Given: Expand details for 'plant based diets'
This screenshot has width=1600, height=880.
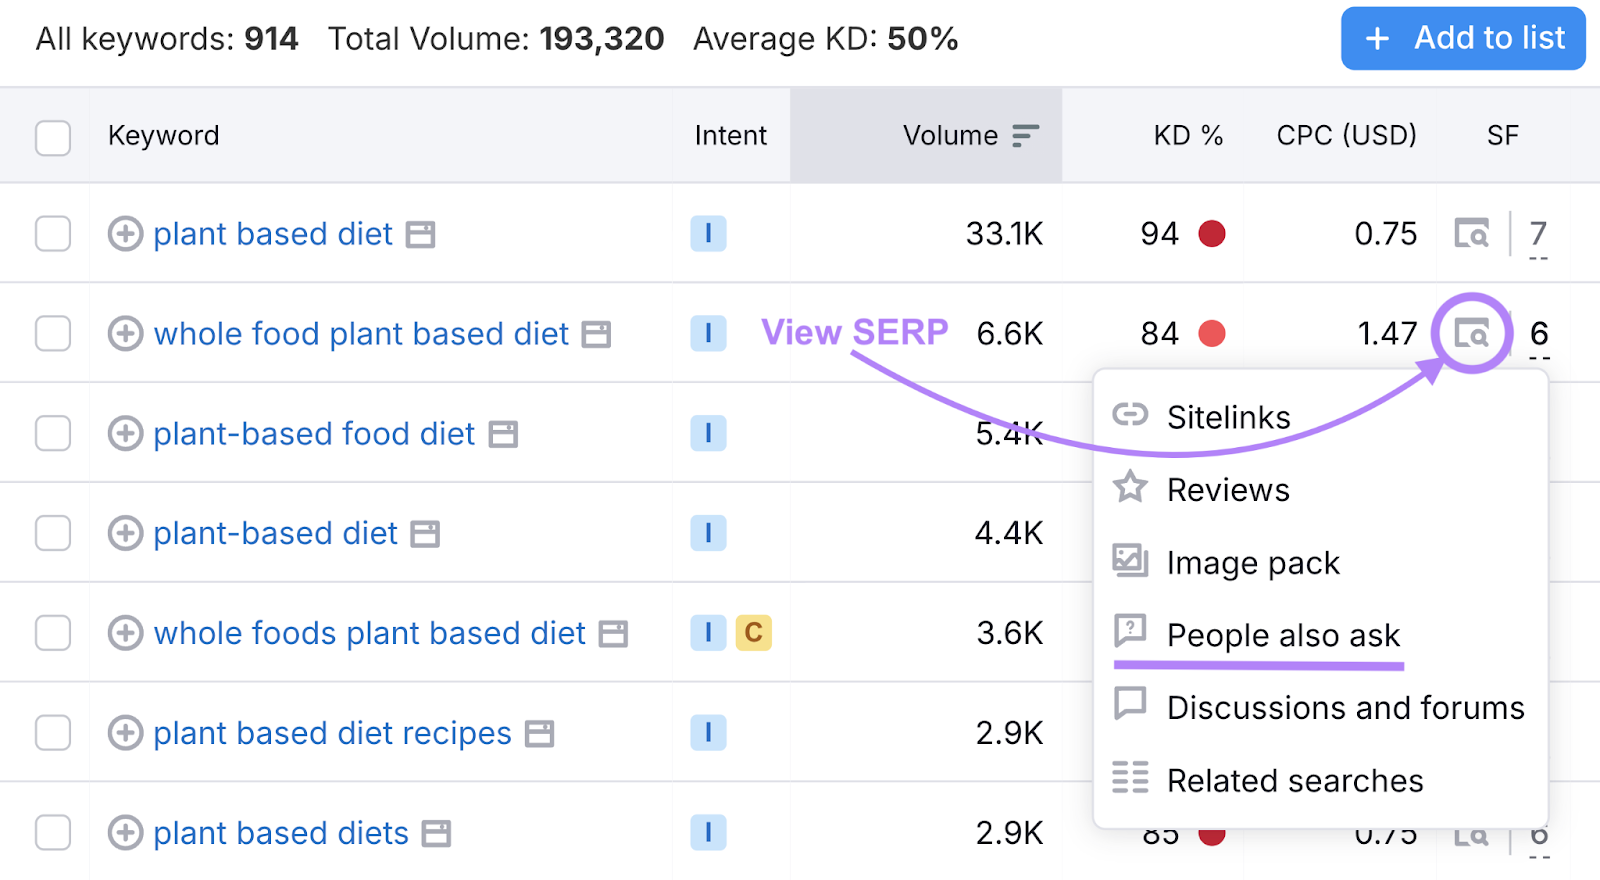Looking at the screenshot, I should [126, 832].
